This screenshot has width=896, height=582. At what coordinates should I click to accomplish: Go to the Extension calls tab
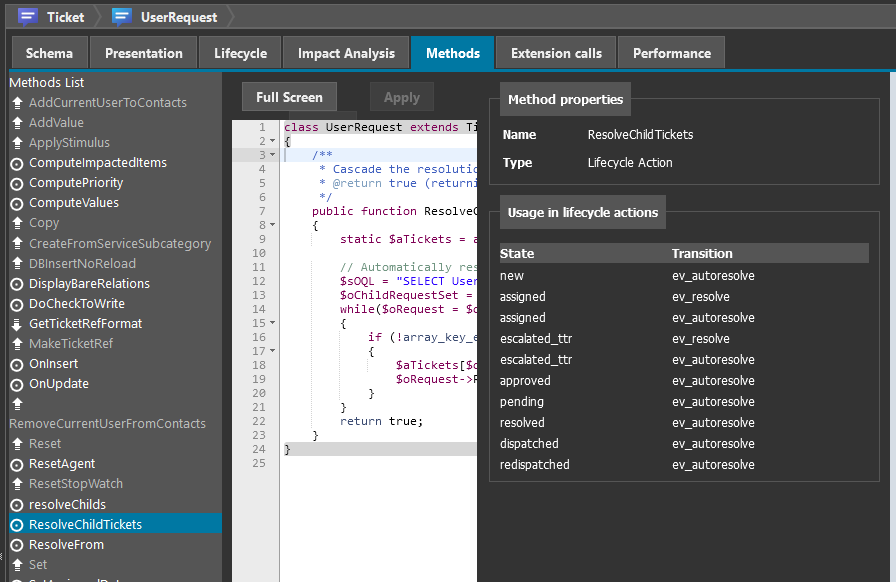point(556,53)
